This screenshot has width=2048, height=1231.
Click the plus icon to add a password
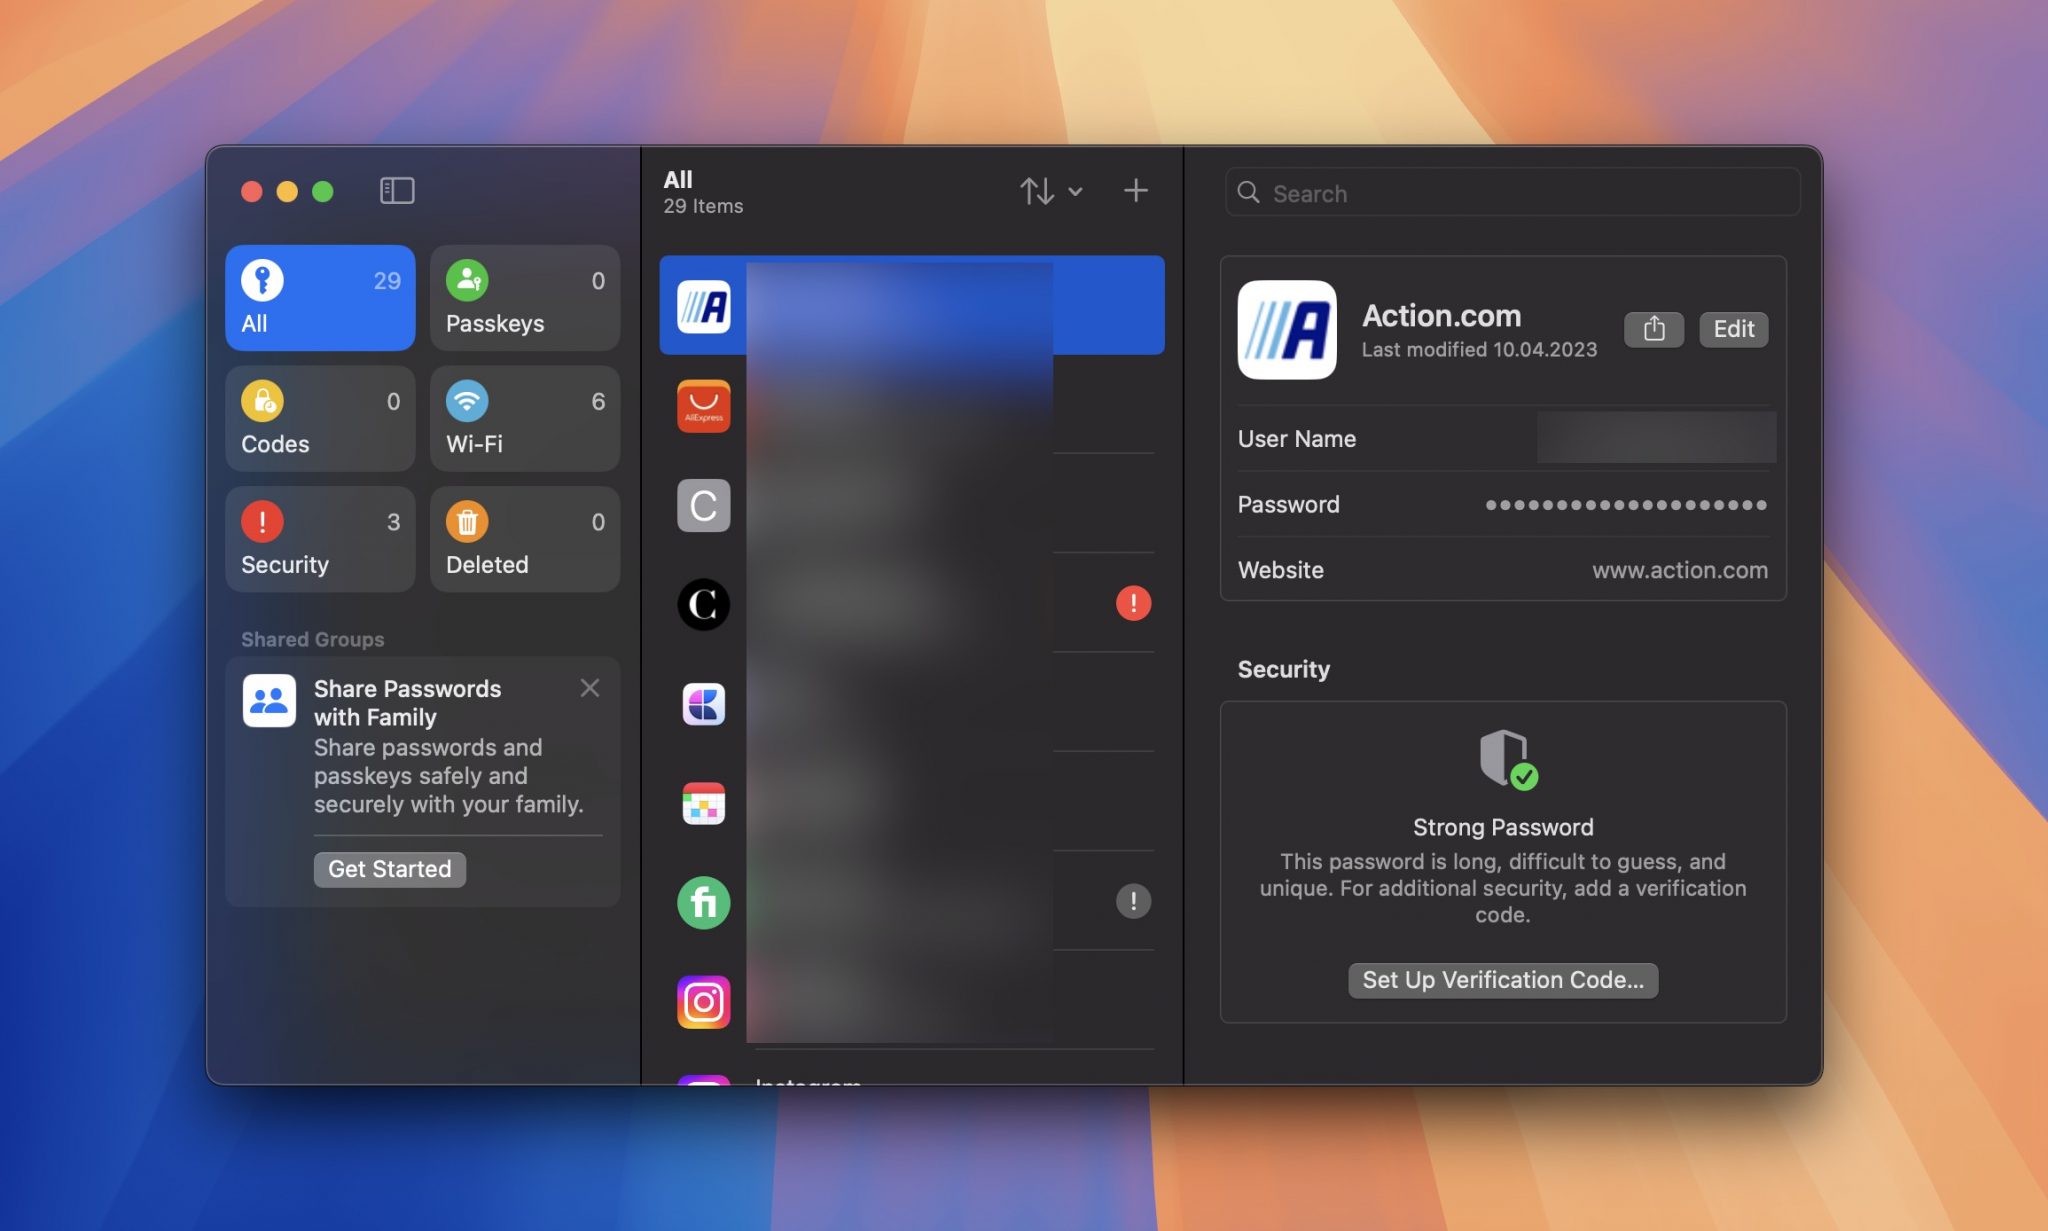[1136, 190]
